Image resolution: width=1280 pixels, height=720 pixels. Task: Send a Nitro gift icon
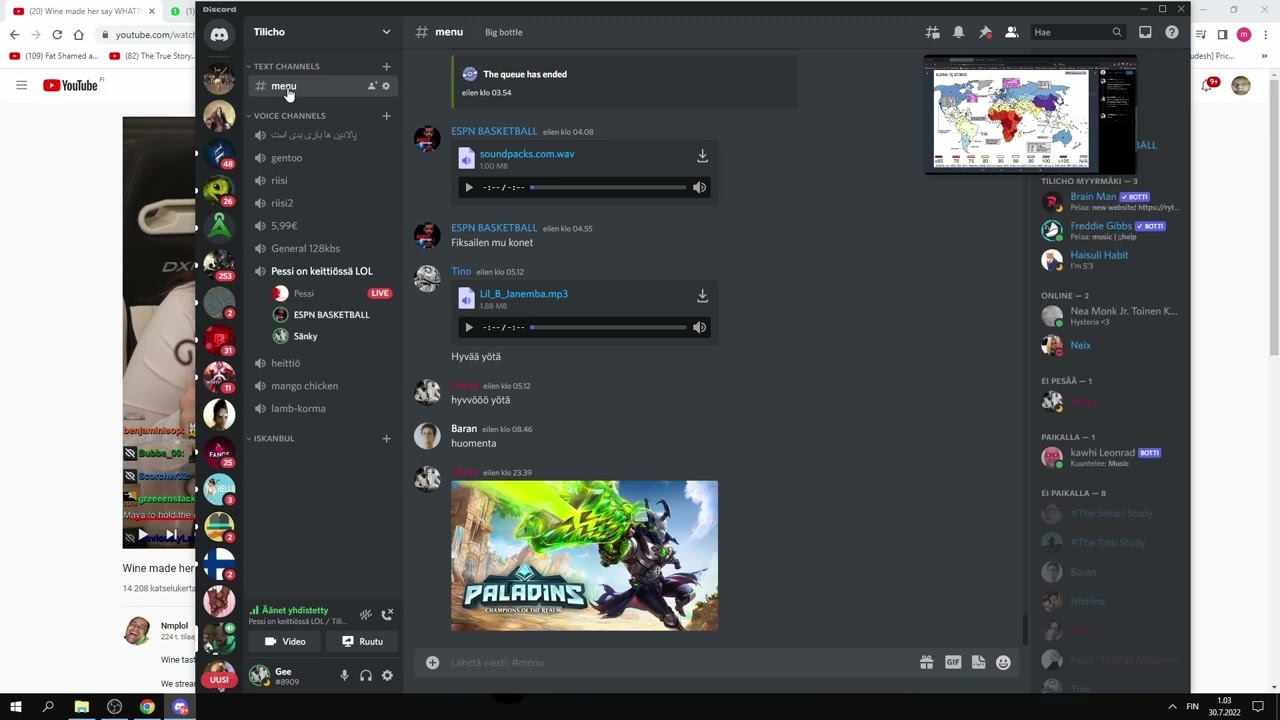pyautogui.click(x=926, y=662)
